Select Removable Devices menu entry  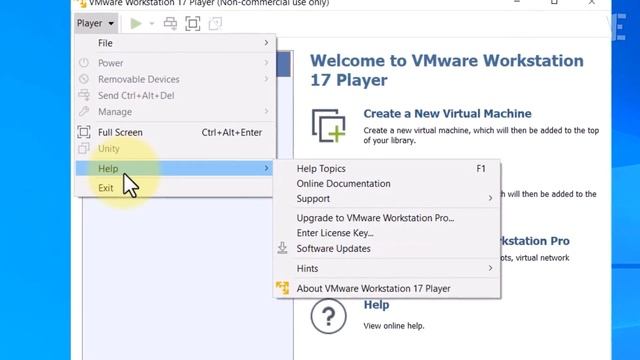point(174,79)
